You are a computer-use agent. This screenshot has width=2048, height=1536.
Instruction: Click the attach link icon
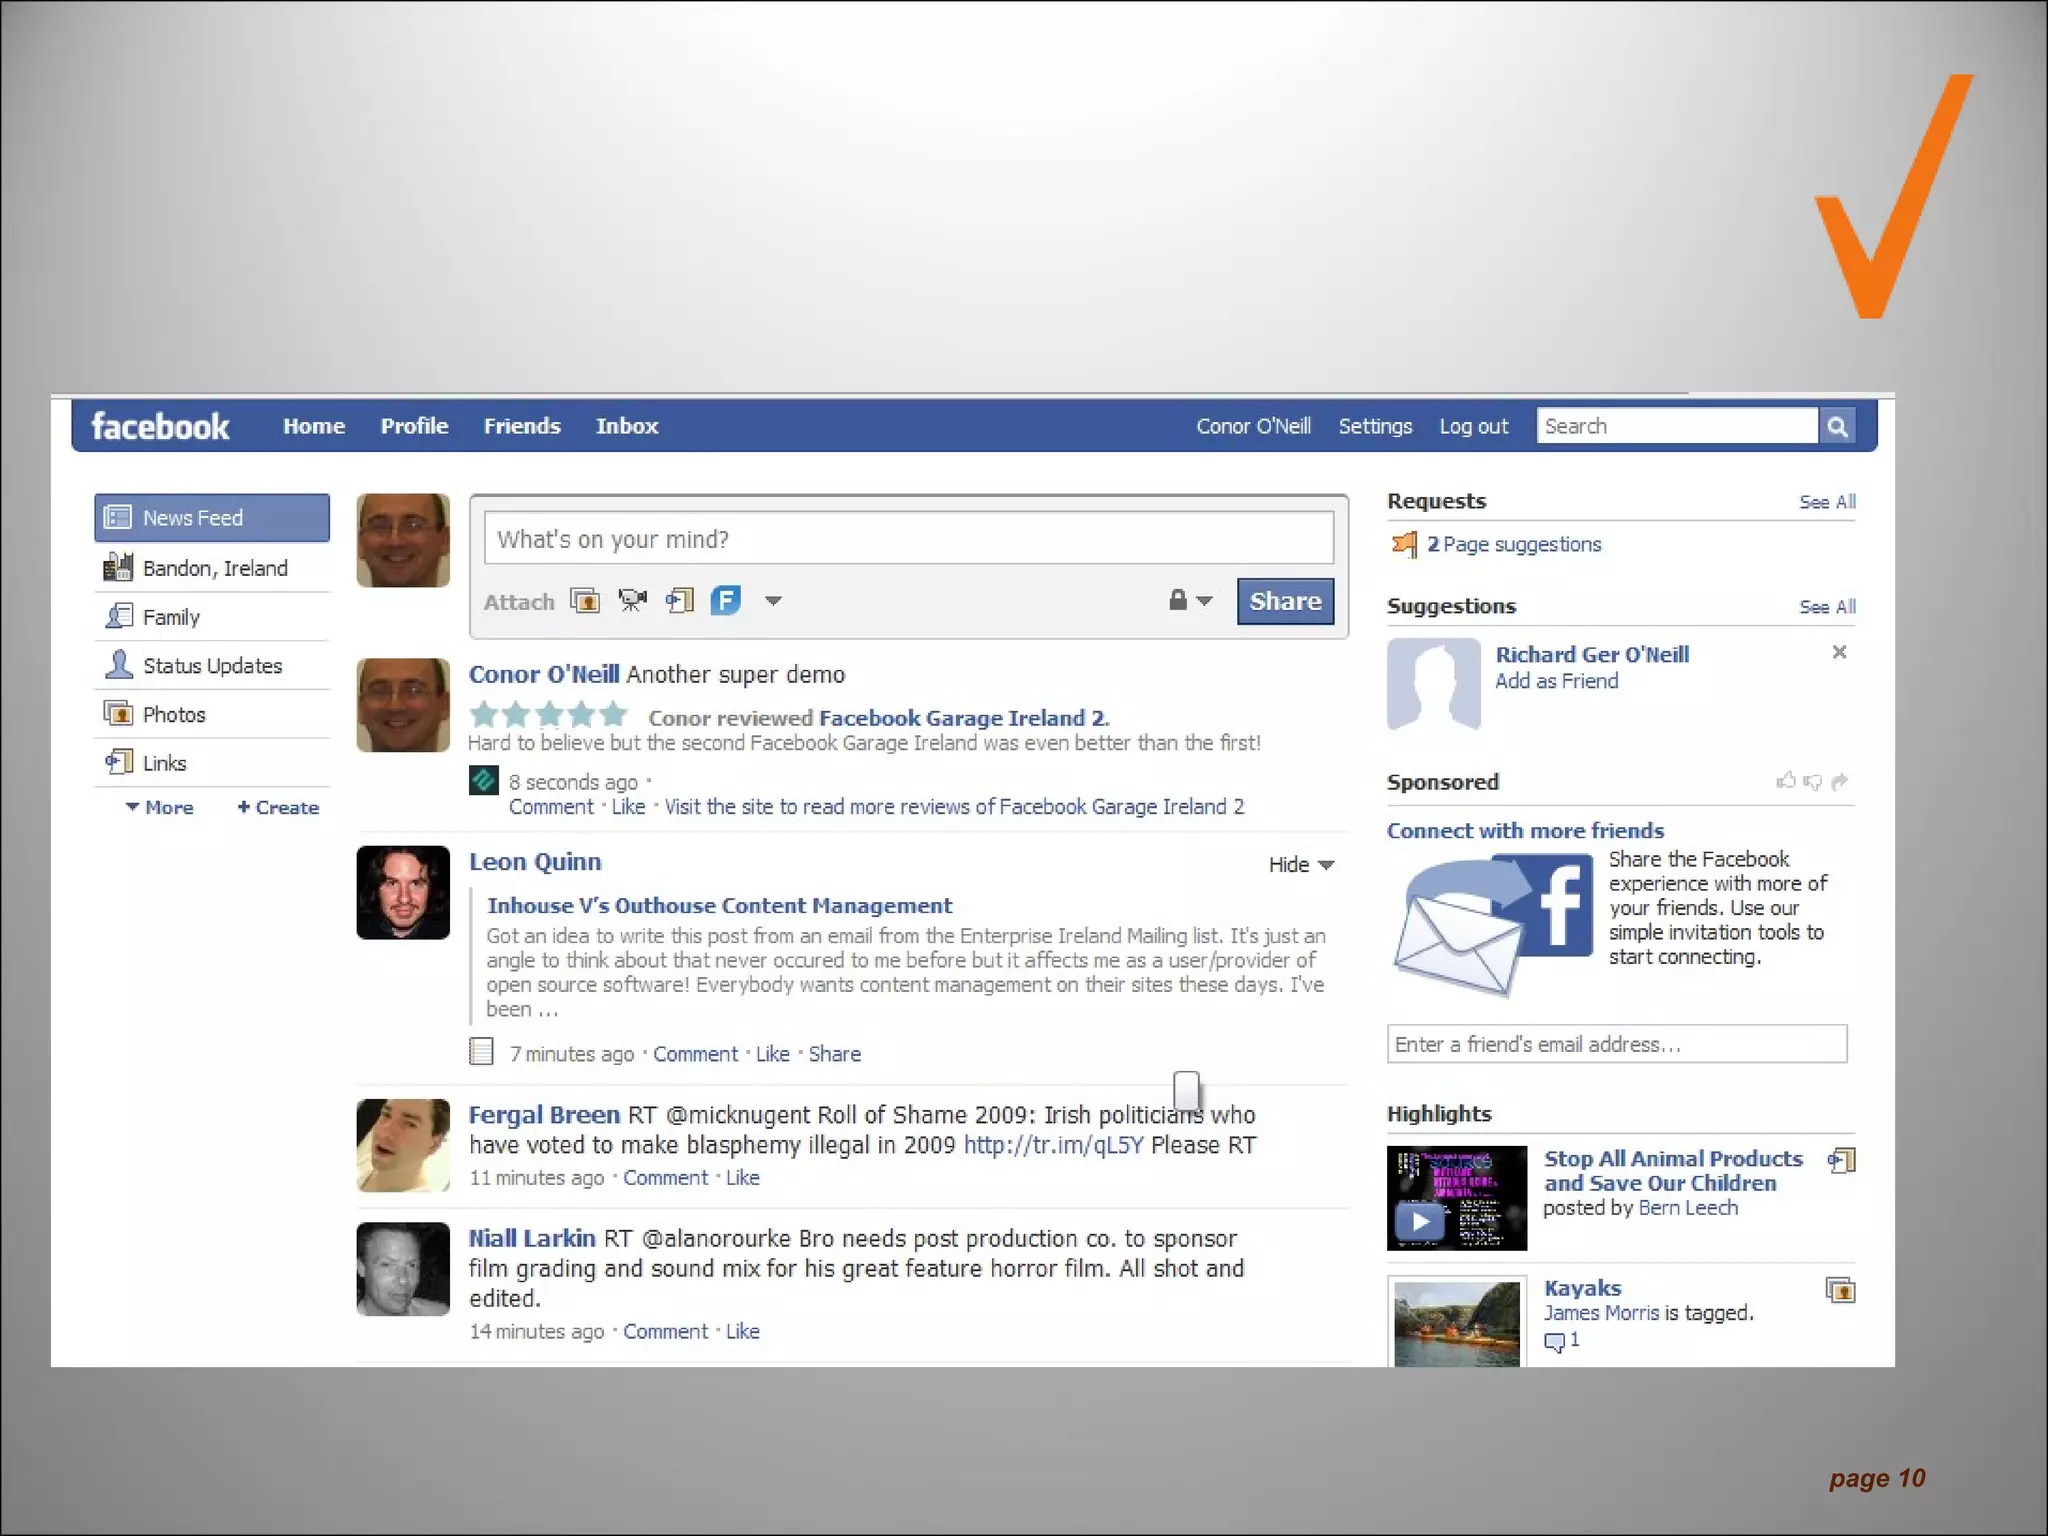680,601
